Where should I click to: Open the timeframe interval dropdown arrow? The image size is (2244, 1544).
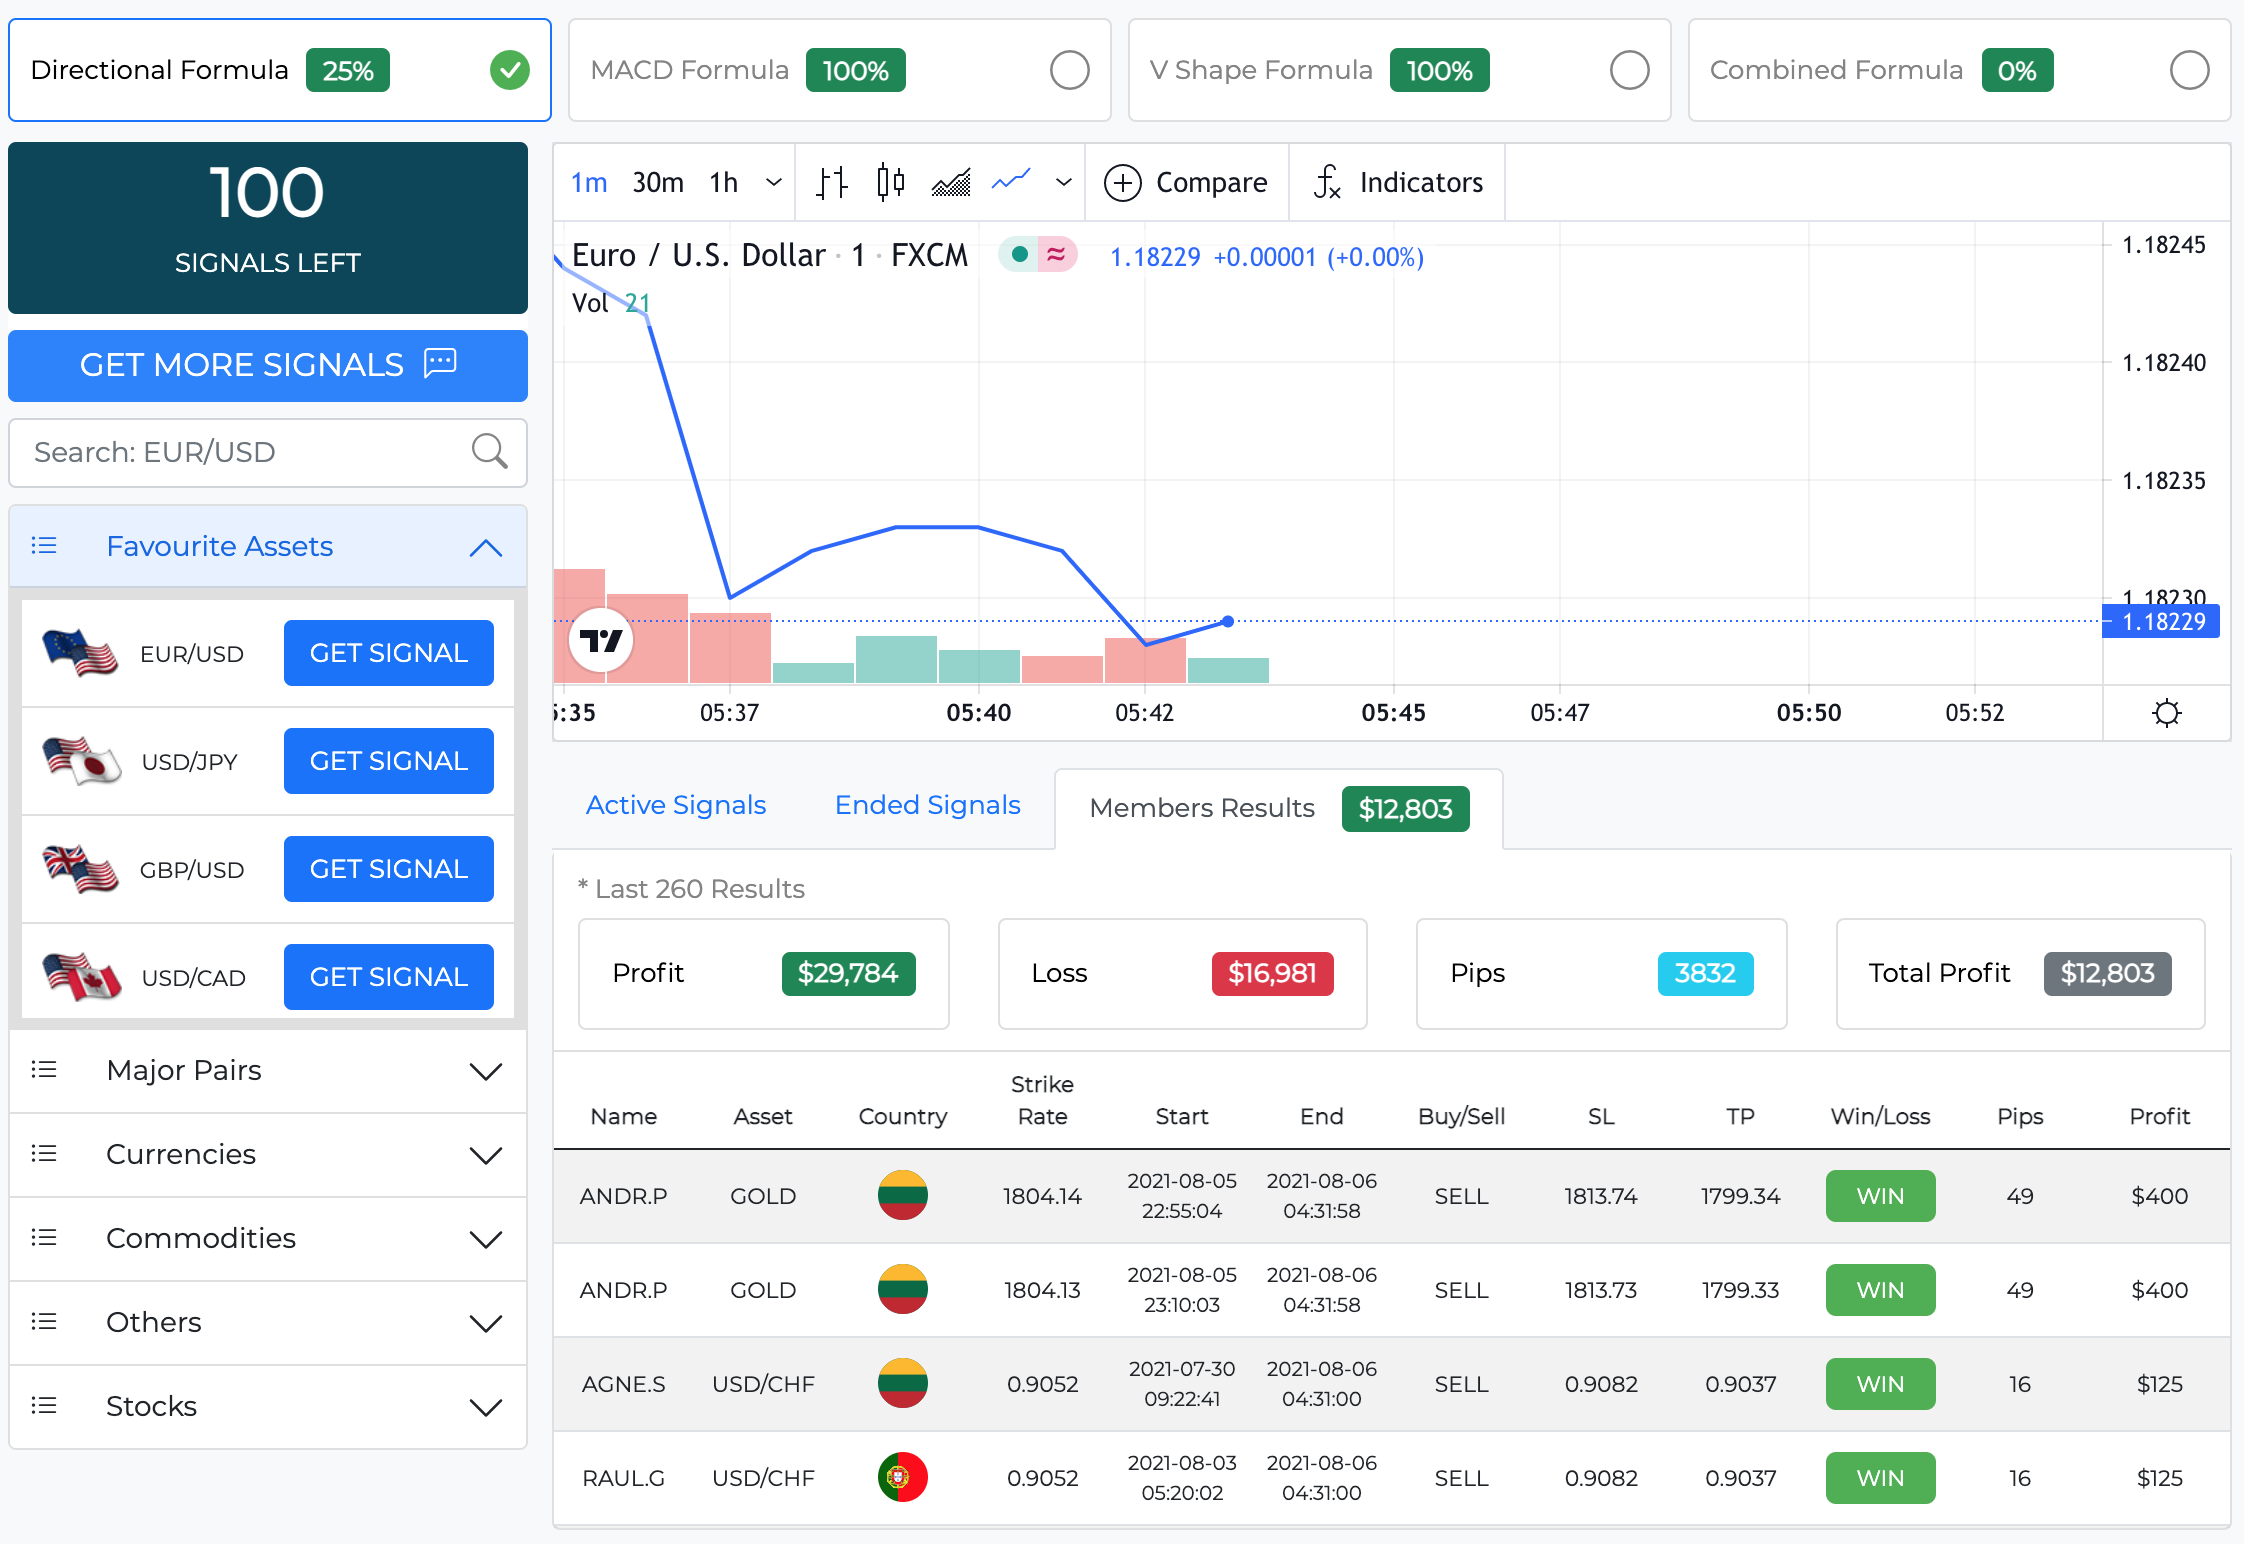(x=773, y=182)
